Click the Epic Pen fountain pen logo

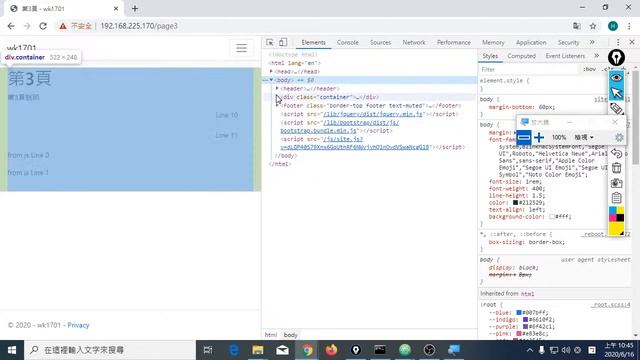click(x=616, y=58)
